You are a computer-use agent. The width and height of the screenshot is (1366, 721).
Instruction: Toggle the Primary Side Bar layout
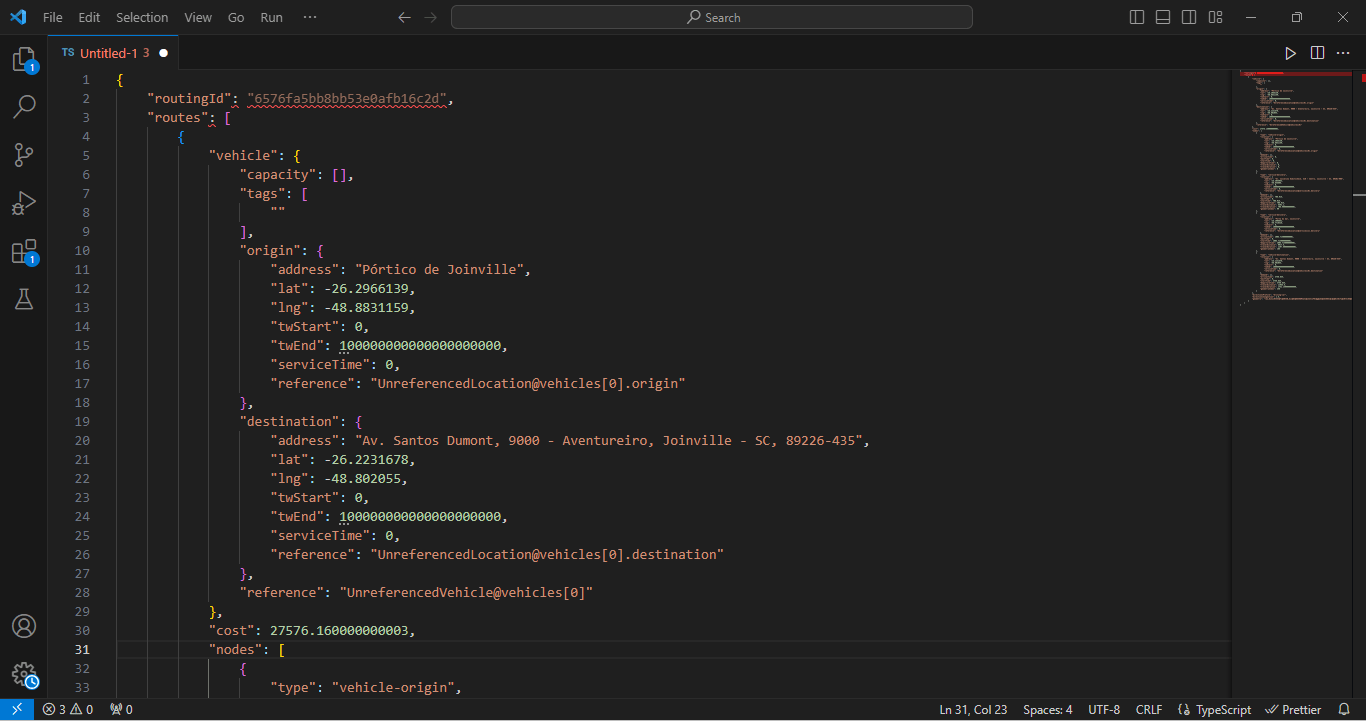coord(1137,17)
